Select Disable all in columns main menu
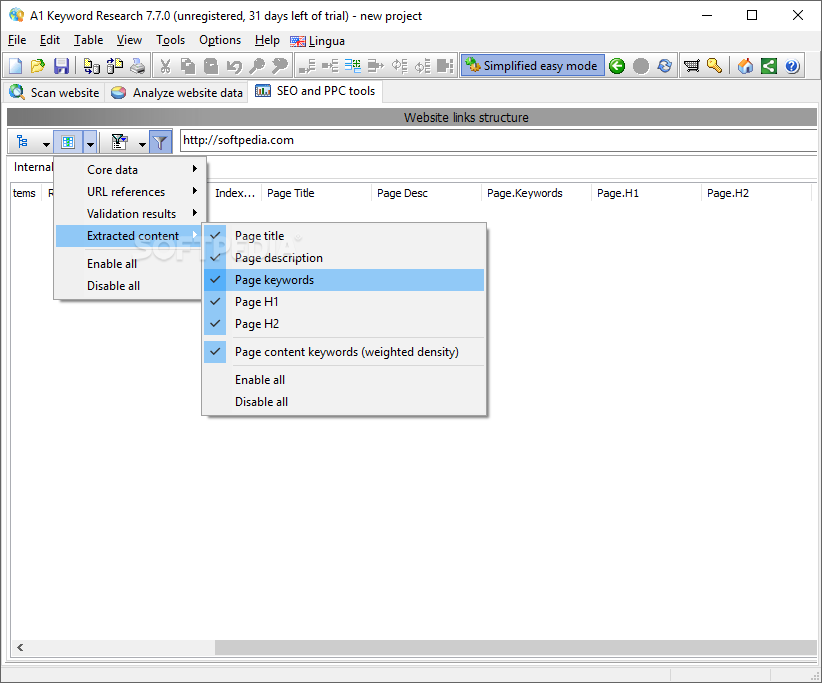Screen dimensions: 822x683 click(128, 286)
